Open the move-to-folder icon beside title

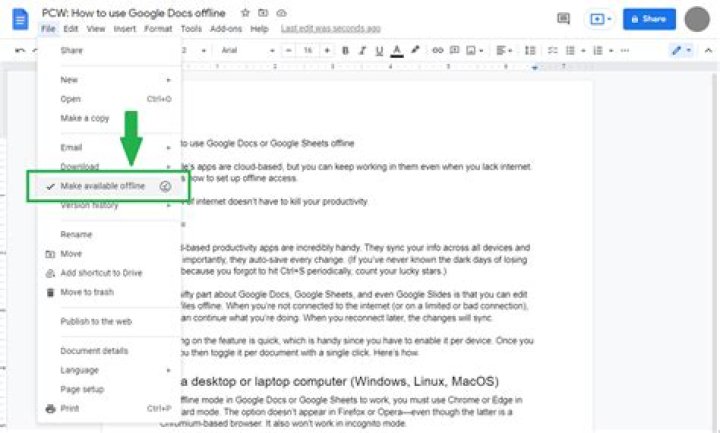tap(263, 13)
